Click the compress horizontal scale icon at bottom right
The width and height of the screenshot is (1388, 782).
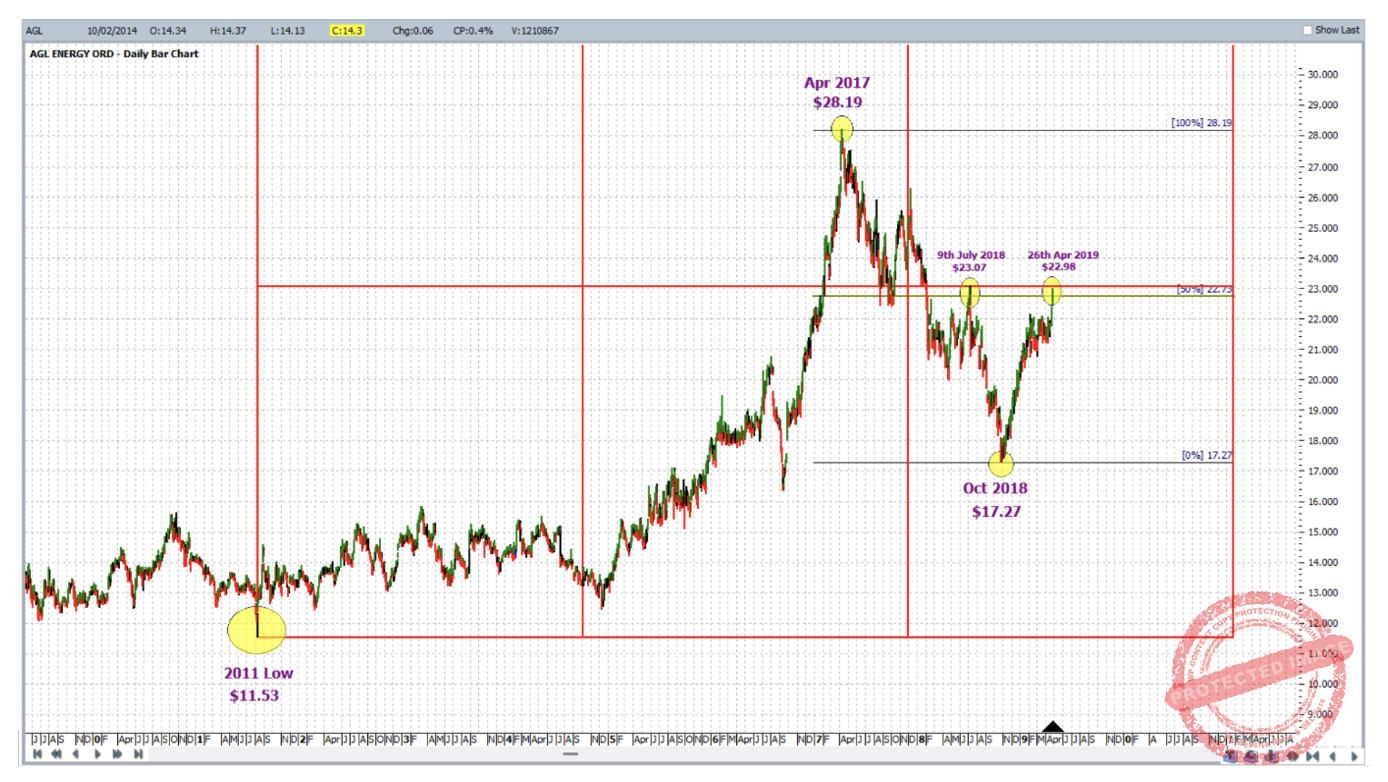(1312, 756)
